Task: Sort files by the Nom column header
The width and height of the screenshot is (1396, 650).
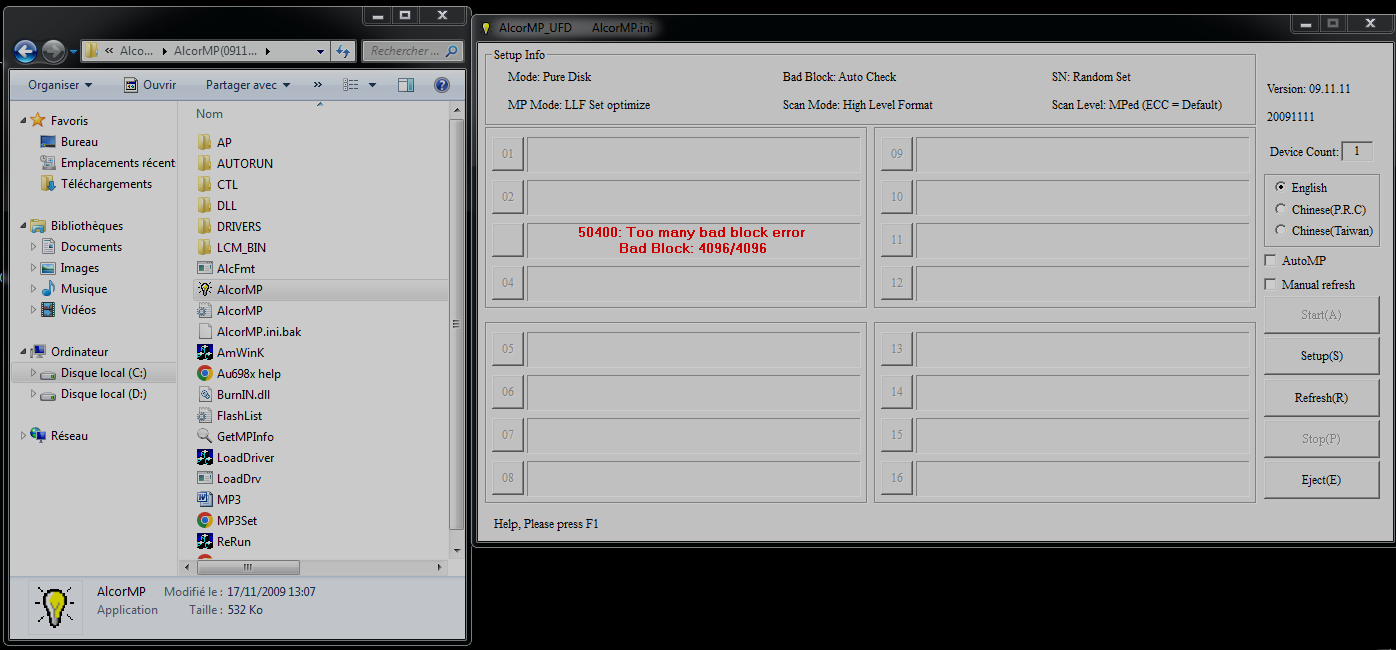Action: [x=210, y=114]
